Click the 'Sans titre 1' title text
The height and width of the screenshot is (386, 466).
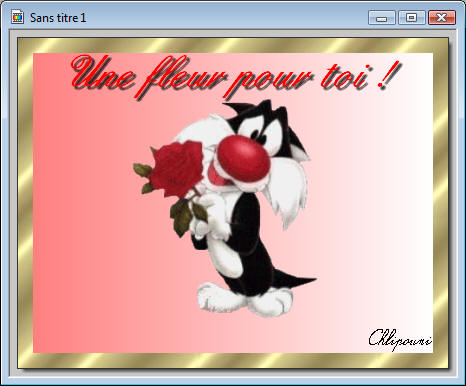click(58, 18)
